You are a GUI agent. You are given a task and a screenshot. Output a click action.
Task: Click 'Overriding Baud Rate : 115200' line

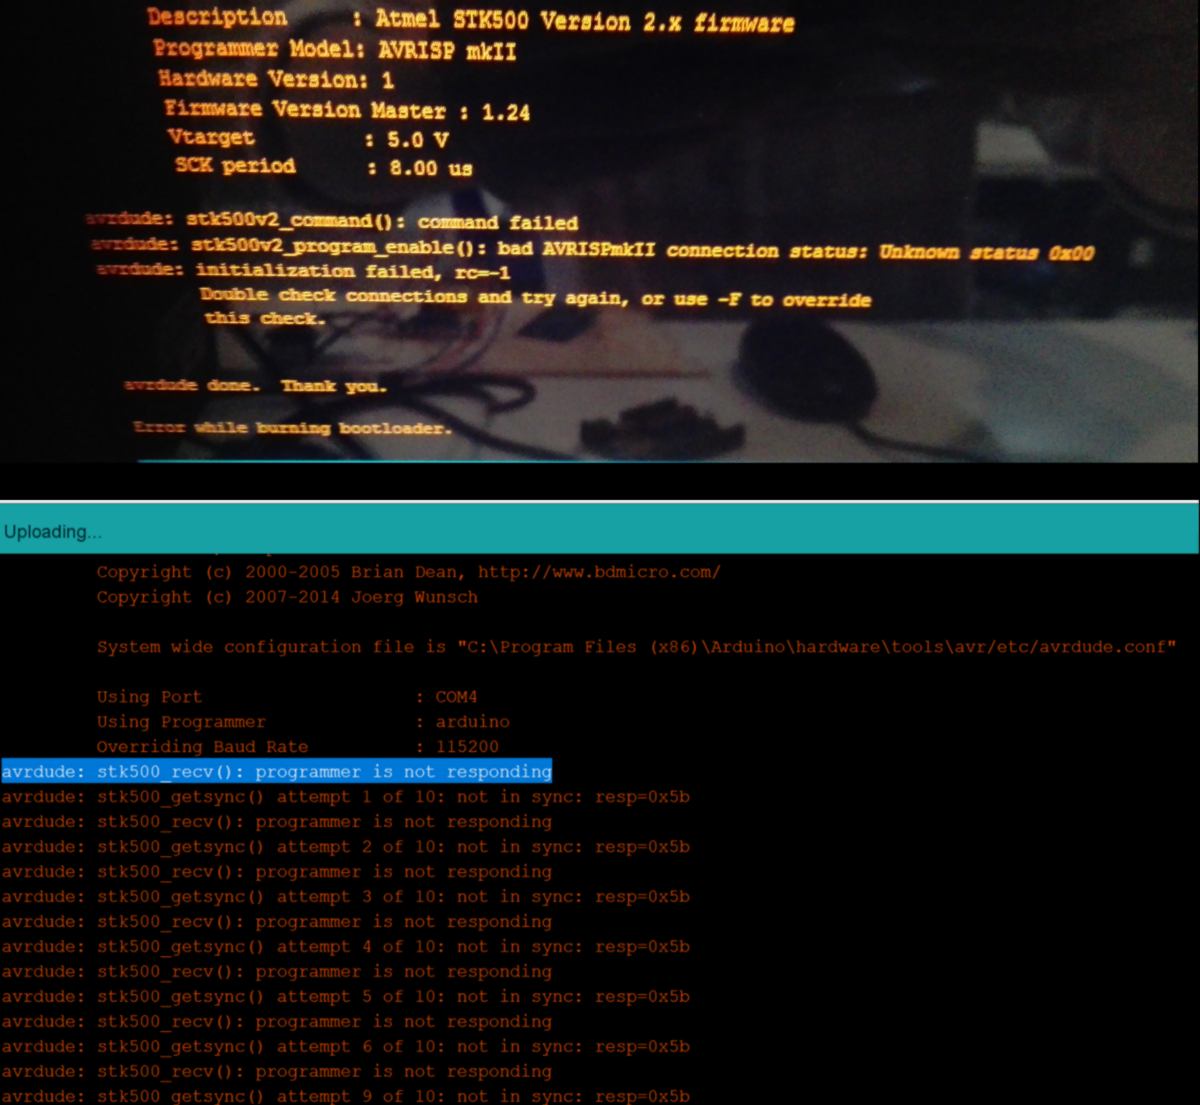tap(297, 747)
